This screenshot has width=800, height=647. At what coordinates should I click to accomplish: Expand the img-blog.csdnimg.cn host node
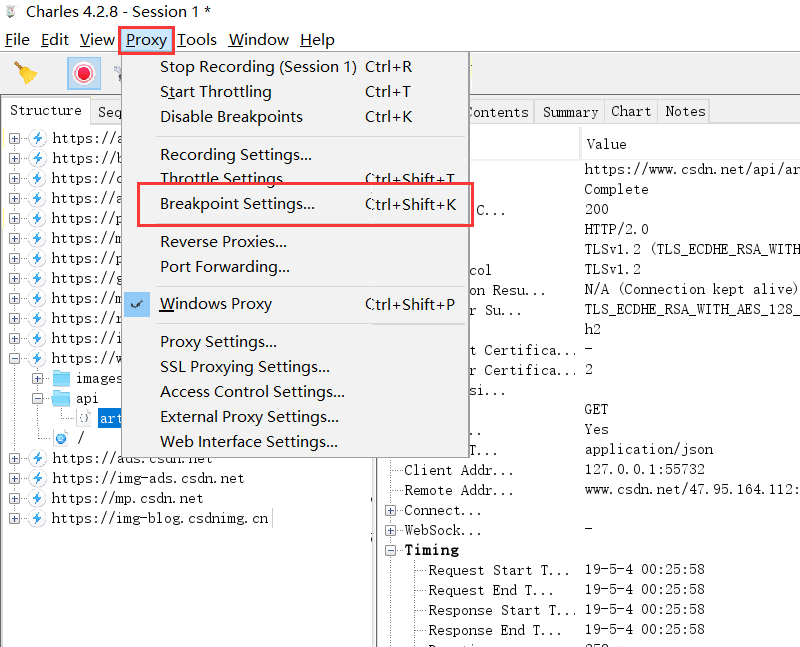tap(14, 518)
